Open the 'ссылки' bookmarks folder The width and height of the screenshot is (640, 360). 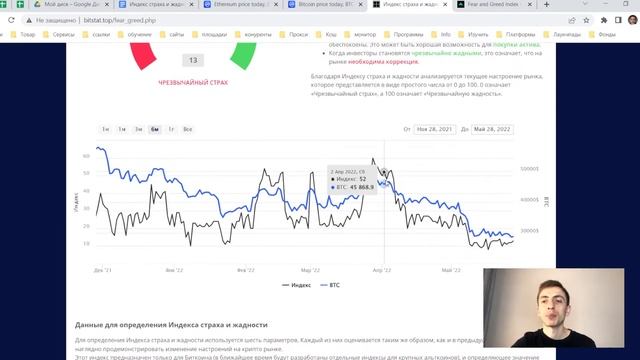(x=96, y=35)
